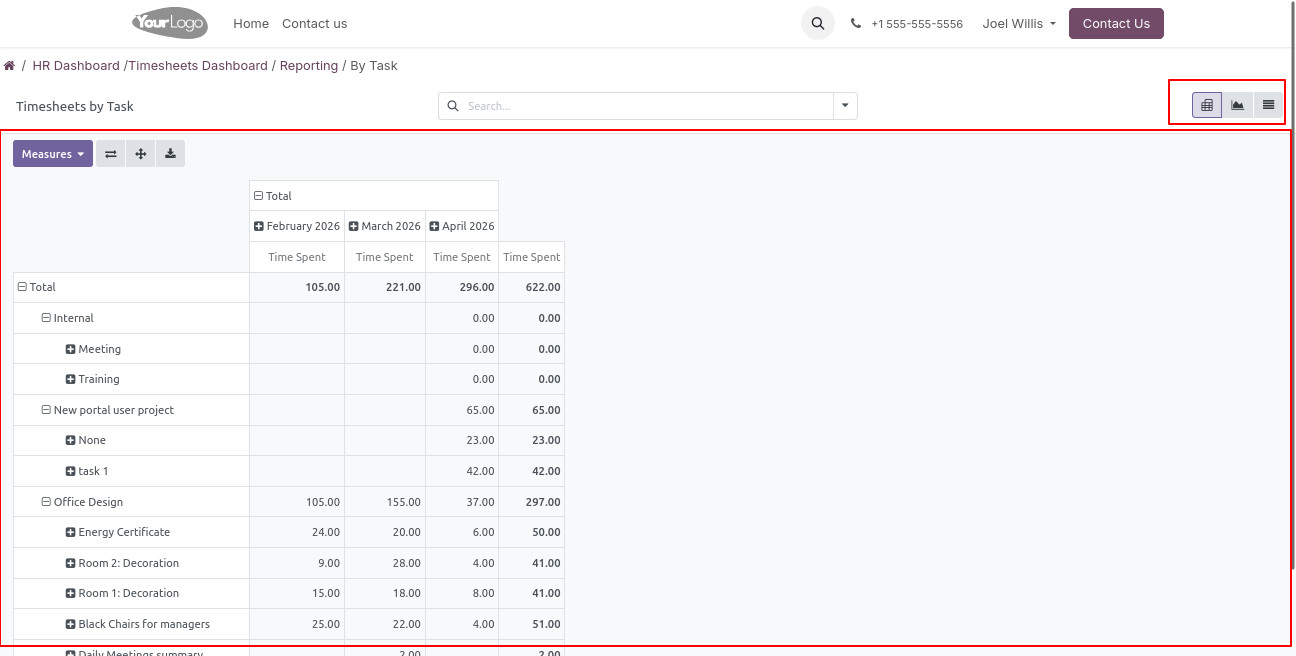Open Contact us in the navigation
This screenshot has width=1296, height=656.
click(x=314, y=24)
